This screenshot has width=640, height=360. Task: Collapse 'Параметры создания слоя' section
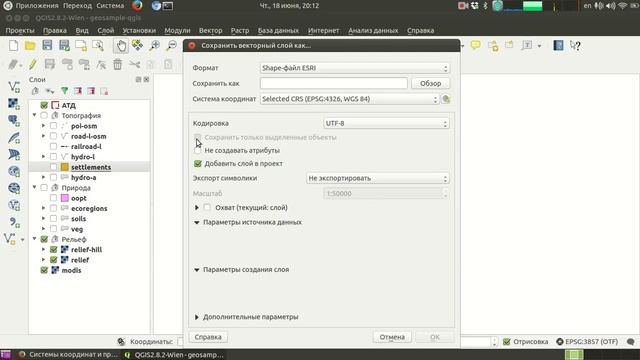[x=197, y=270]
